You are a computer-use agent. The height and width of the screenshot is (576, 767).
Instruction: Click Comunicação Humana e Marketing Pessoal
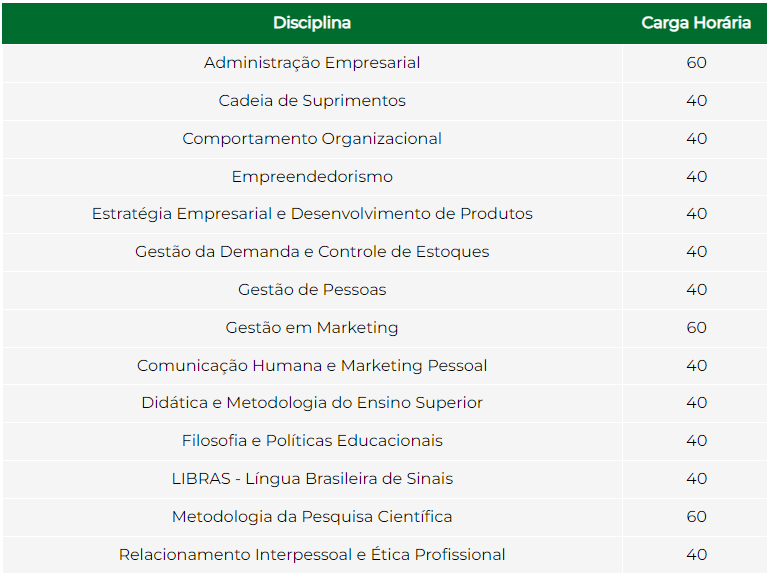click(312, 366)
